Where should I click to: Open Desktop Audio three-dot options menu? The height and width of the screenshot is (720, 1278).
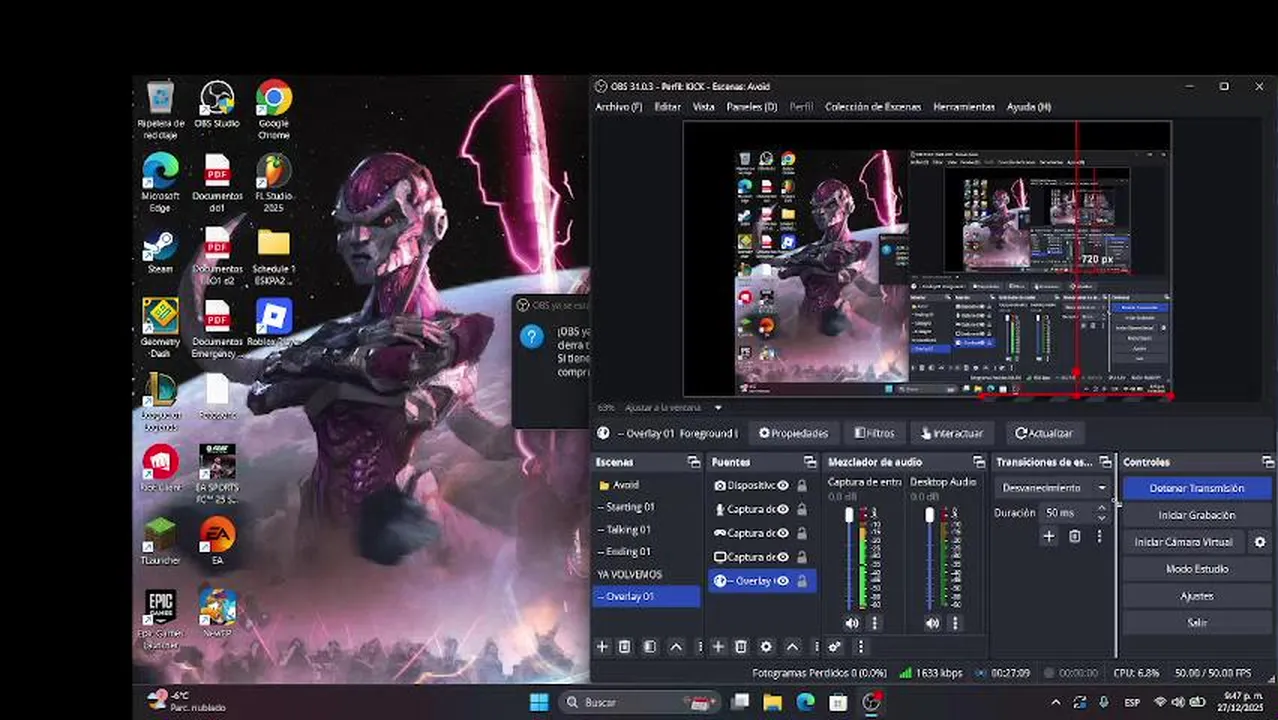955,623
